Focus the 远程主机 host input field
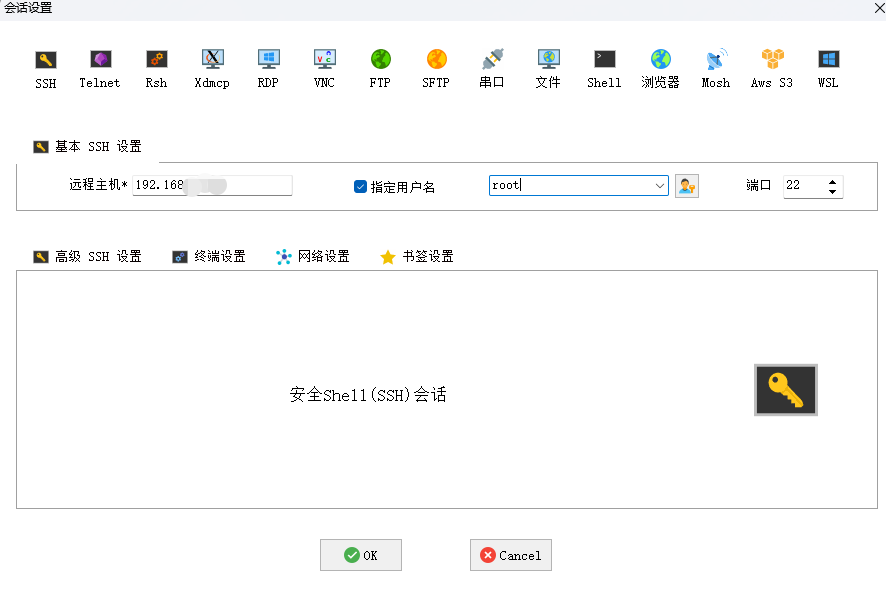This screenshot has height=592, width=886. tap(212, 185)
